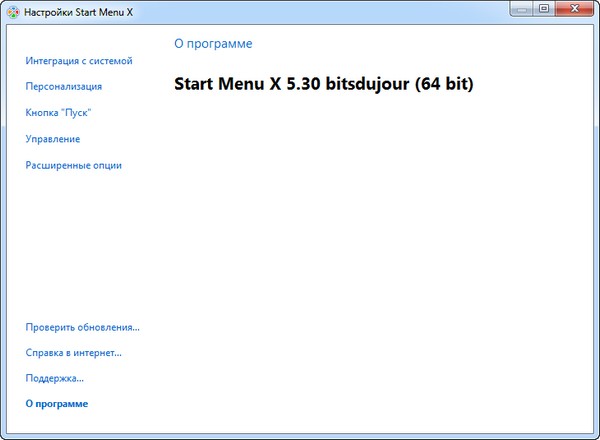Click the blue "О программе" page heading
The width and height of the screenshot is (600, 440).
[x=213, y=44]
